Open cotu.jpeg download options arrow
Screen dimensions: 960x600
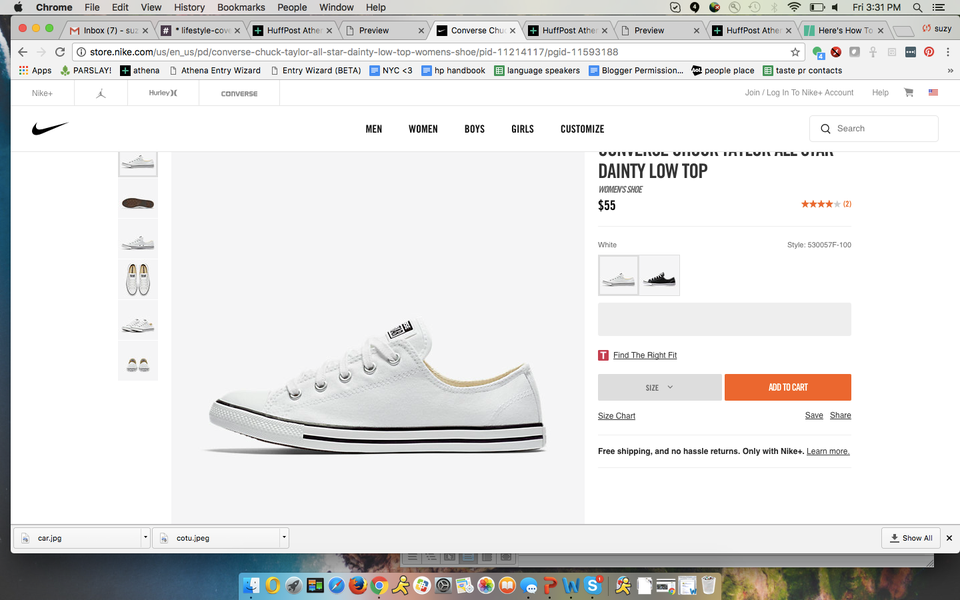pyautogui.click(x=283, y=538)
